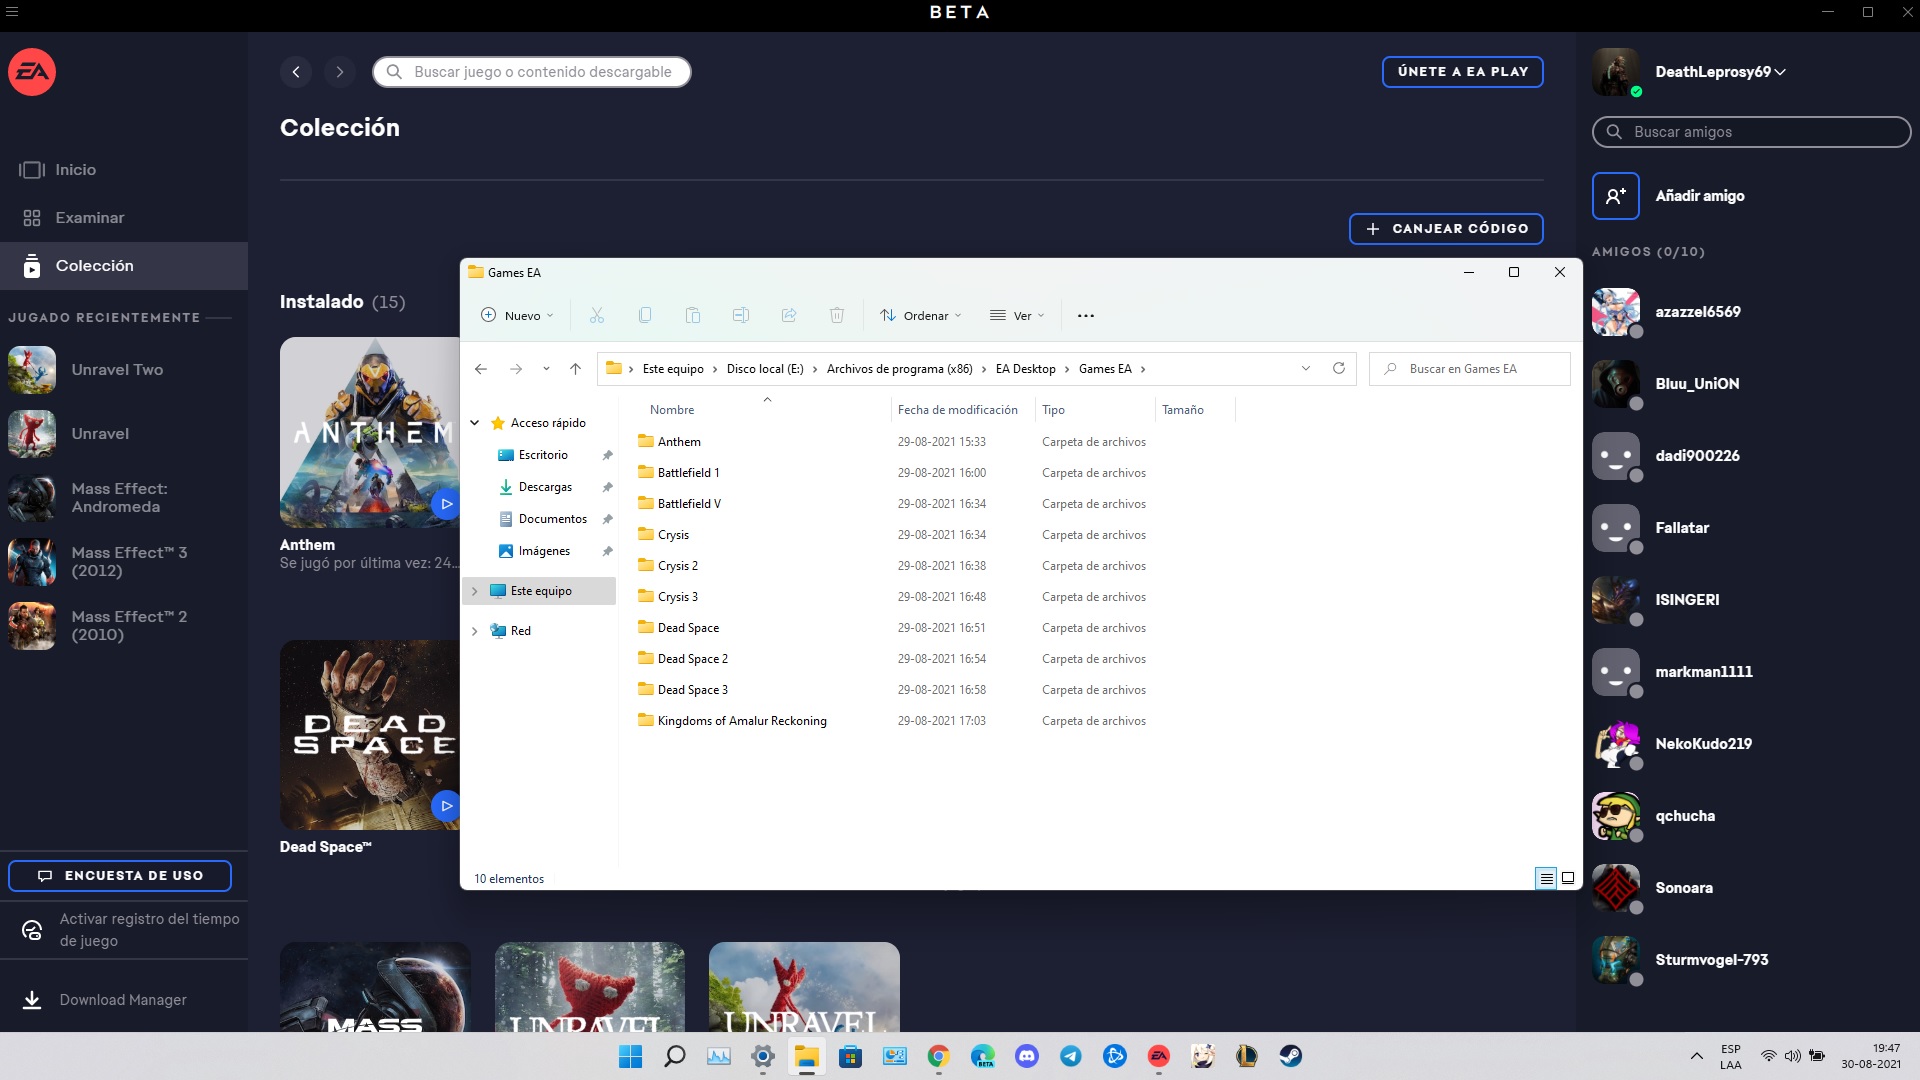The width and height of the screenshot is (1920, 1080).
Task: Click the EA logo in the sidebar
Action: coord(32,72)
